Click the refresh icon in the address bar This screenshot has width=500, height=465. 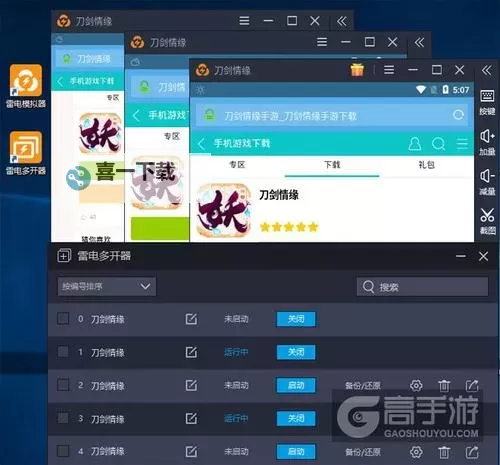459,115
